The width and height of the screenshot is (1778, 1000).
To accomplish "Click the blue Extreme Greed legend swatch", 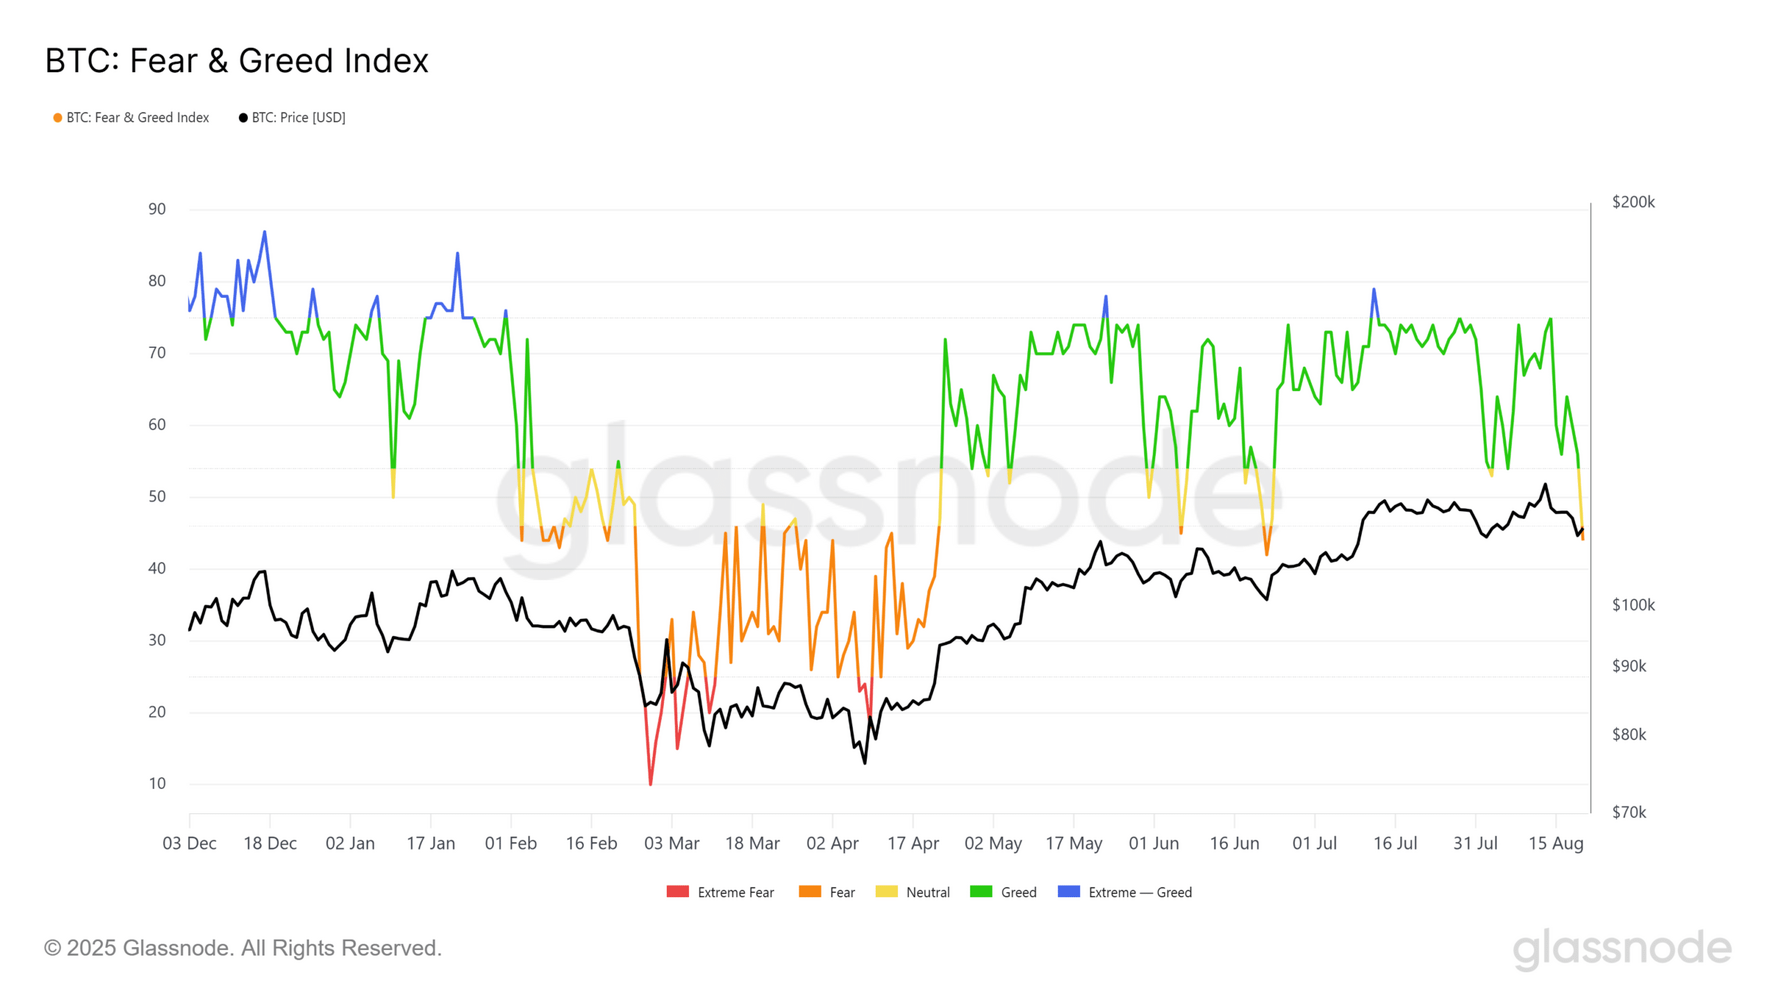I will [1069, 892].
